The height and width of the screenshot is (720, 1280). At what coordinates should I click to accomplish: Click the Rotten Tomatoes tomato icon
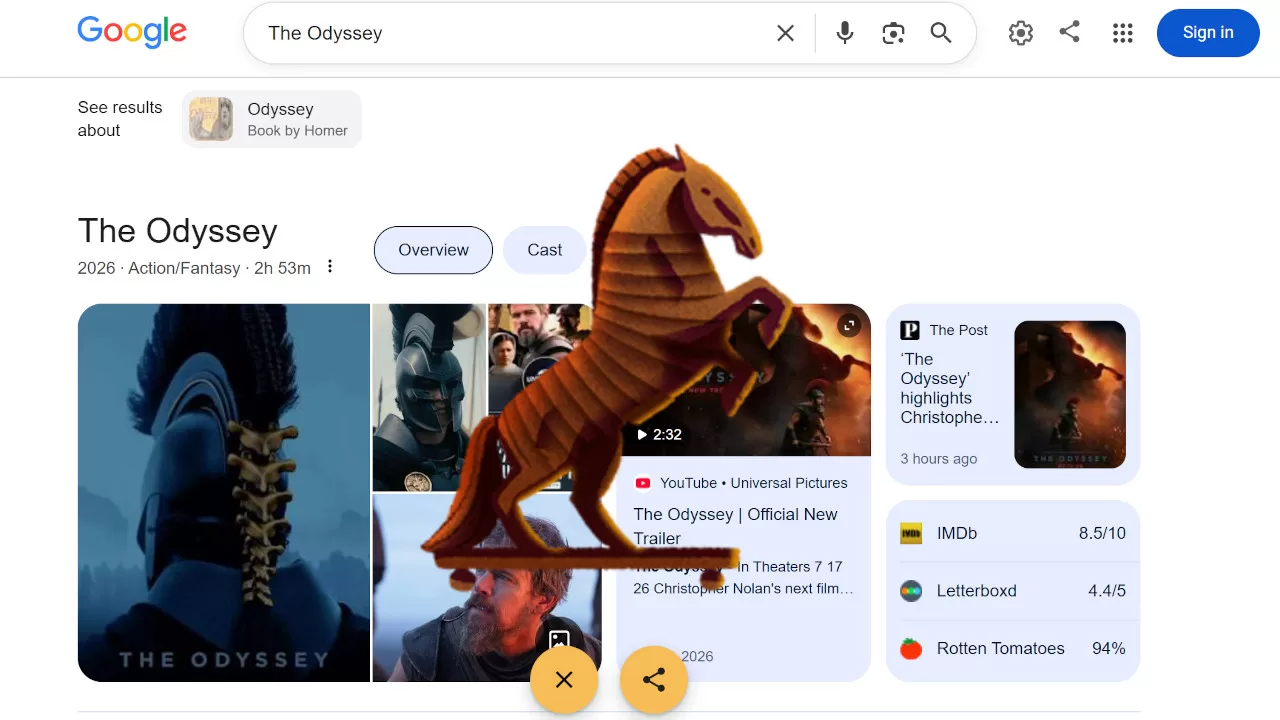(911, 649)
